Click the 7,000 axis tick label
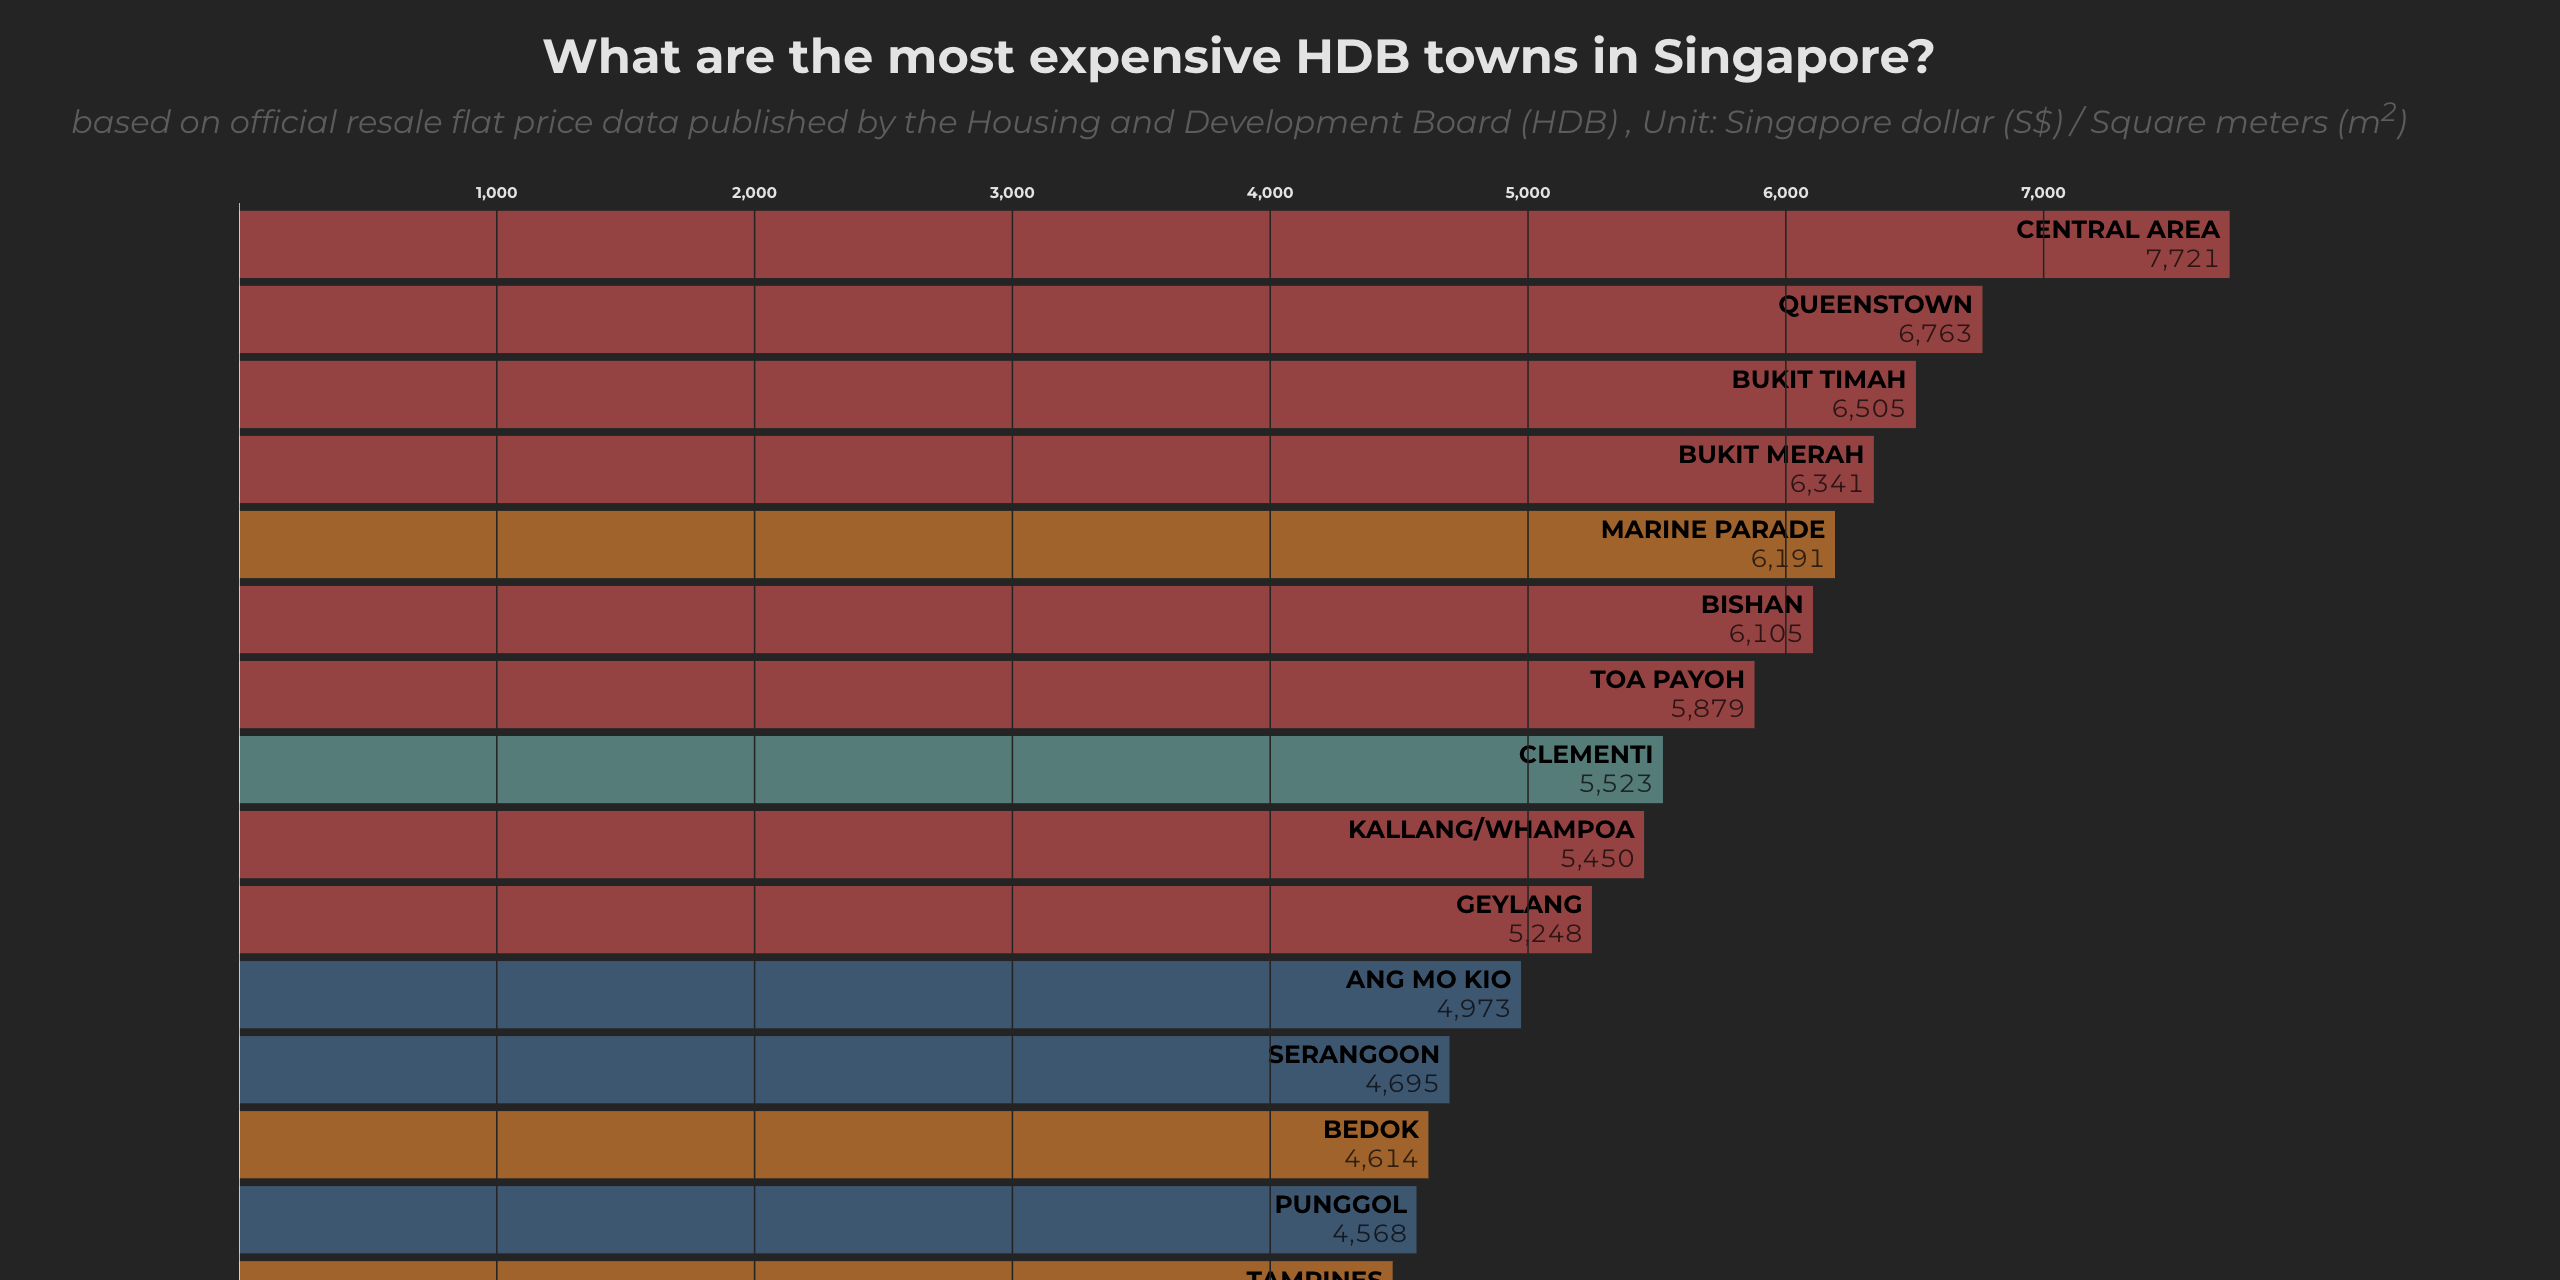The height and width of the screenshot is (1280, 2560). (2042, 193)
